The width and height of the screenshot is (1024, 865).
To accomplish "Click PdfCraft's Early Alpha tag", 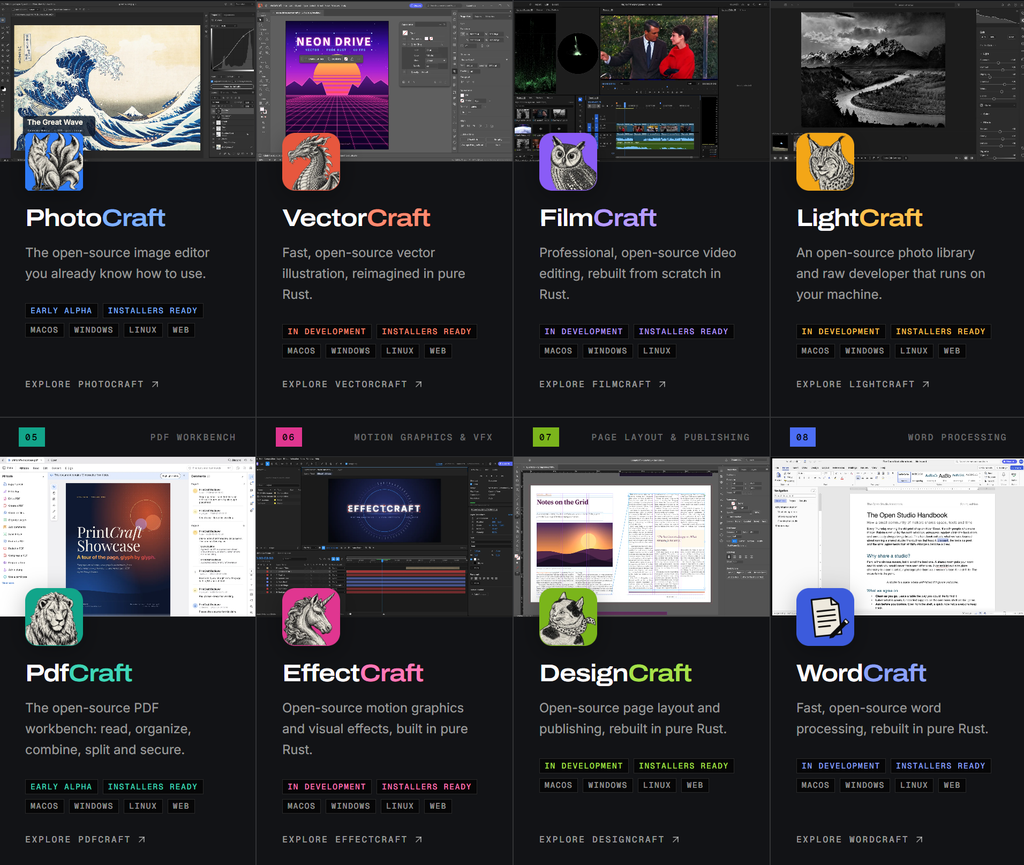I will [61, 787].
